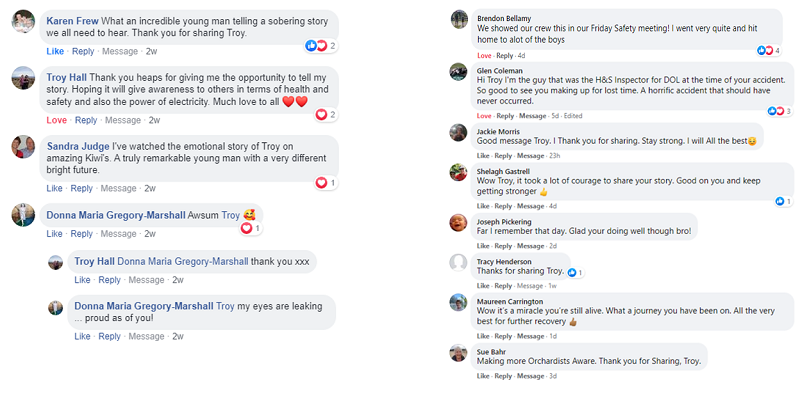Open Tracy Henderson's default avatar
The height and width of the screenshot is (394, 800).
tap(458, 263)
